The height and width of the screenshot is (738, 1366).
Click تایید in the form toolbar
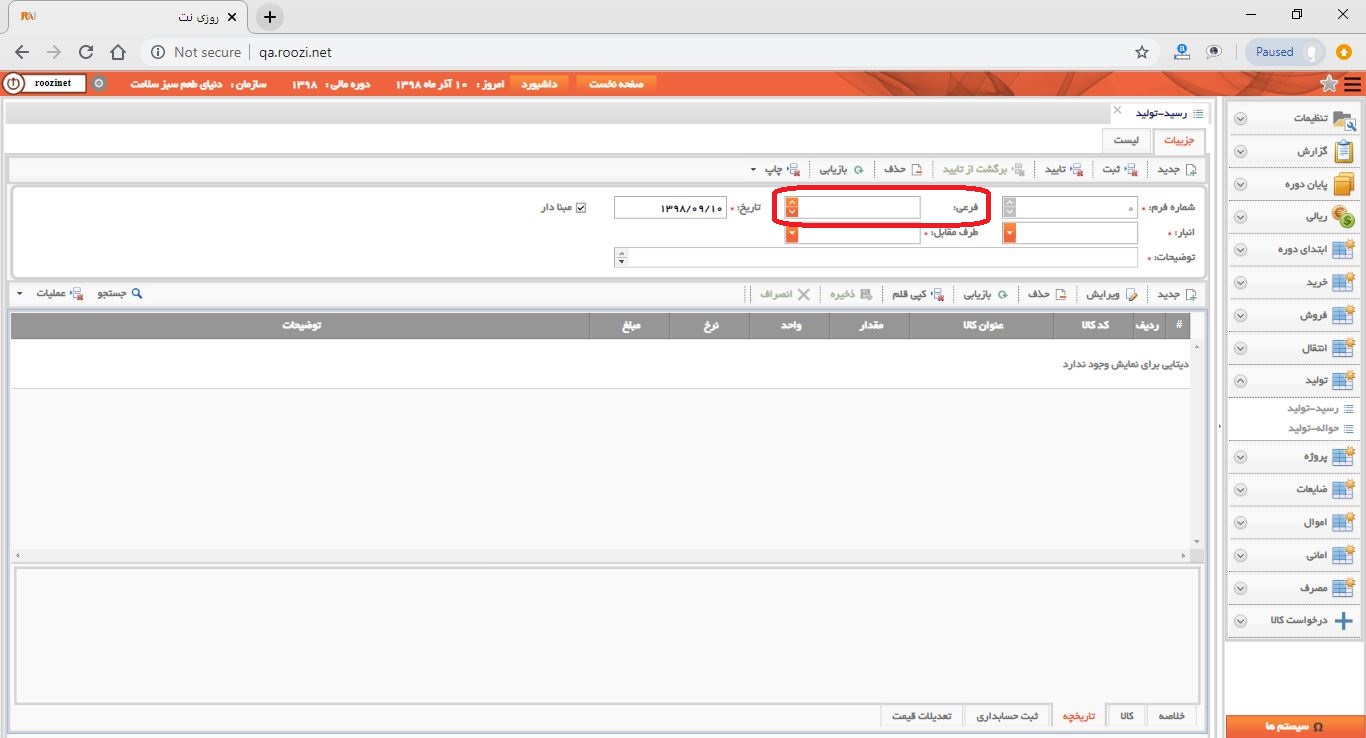[x=1064, y=169]
